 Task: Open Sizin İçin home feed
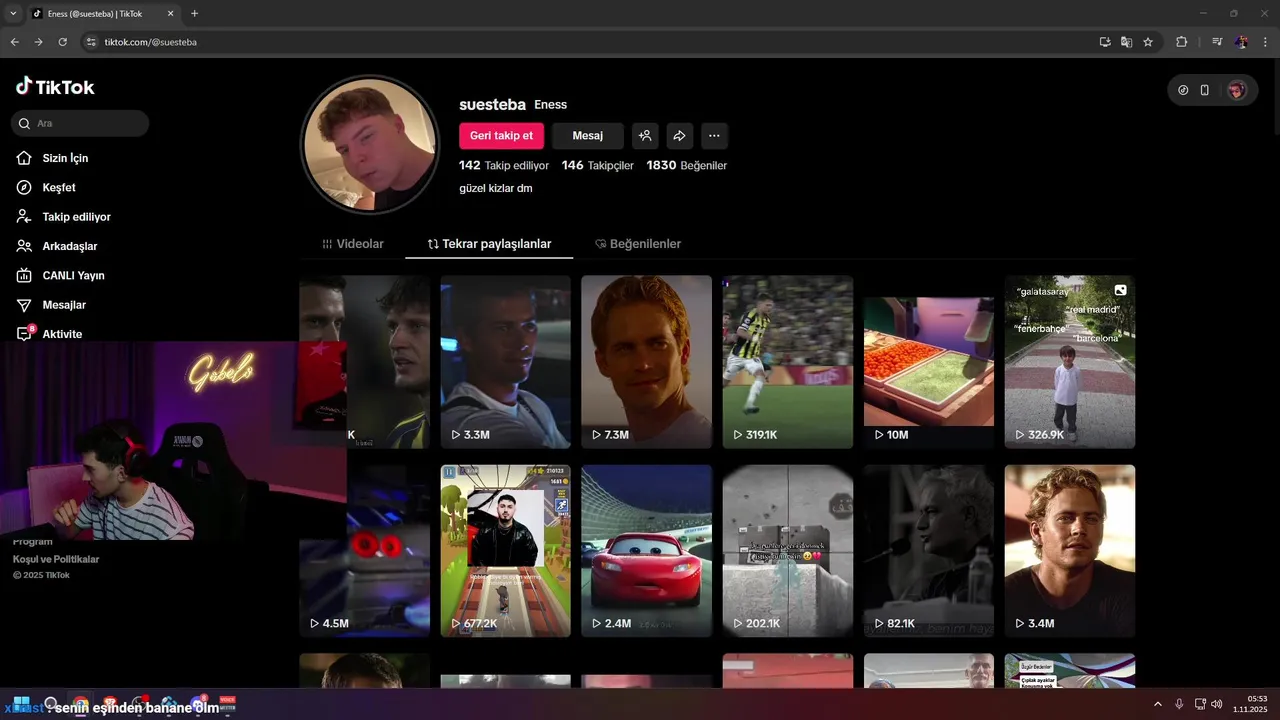(65, 158)
